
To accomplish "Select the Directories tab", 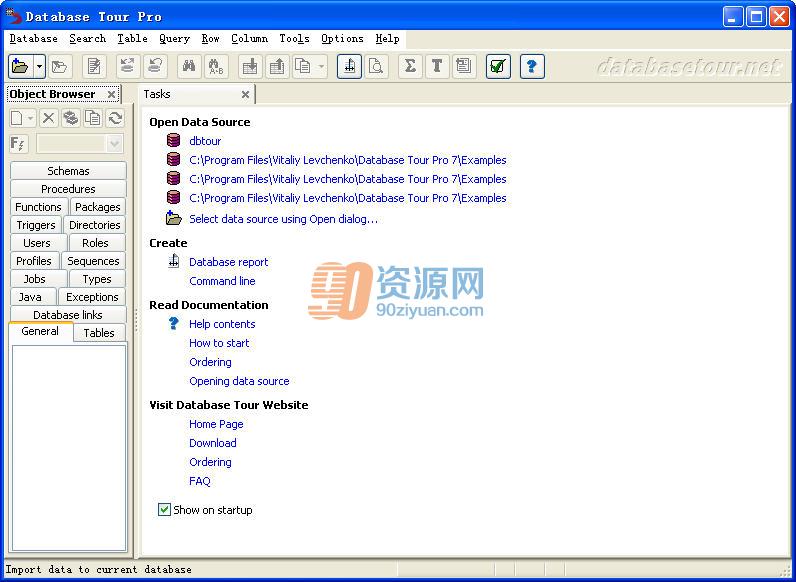I will pyautogui.click(x=94, y=225).
